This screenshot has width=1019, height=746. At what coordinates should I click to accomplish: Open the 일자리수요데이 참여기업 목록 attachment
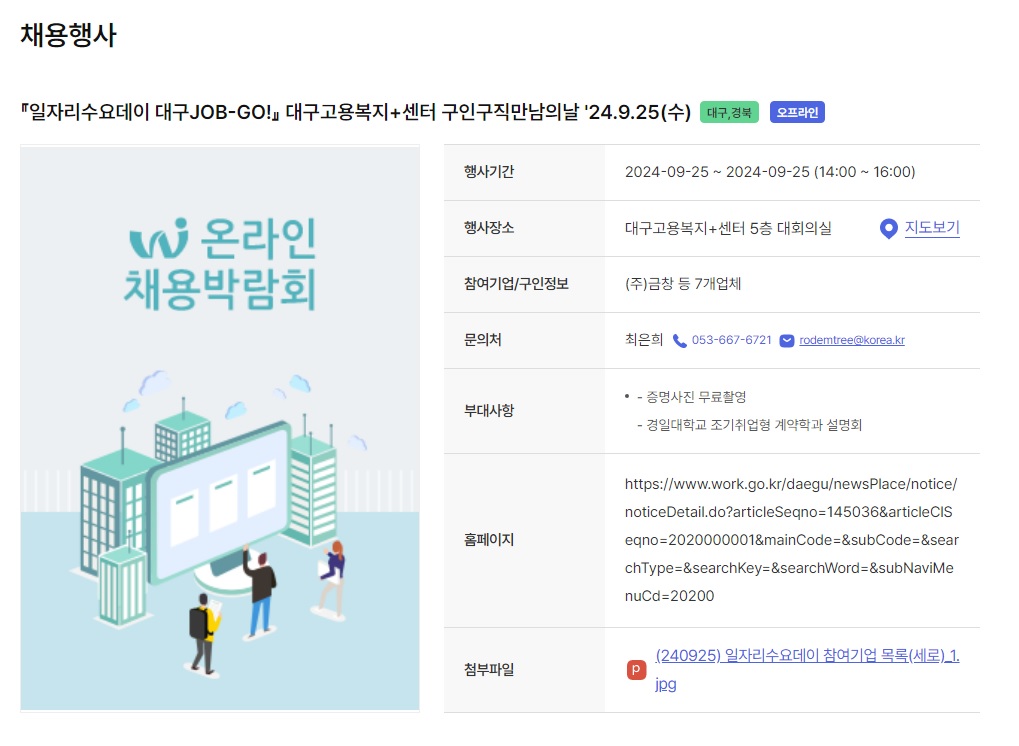(806, 657)
